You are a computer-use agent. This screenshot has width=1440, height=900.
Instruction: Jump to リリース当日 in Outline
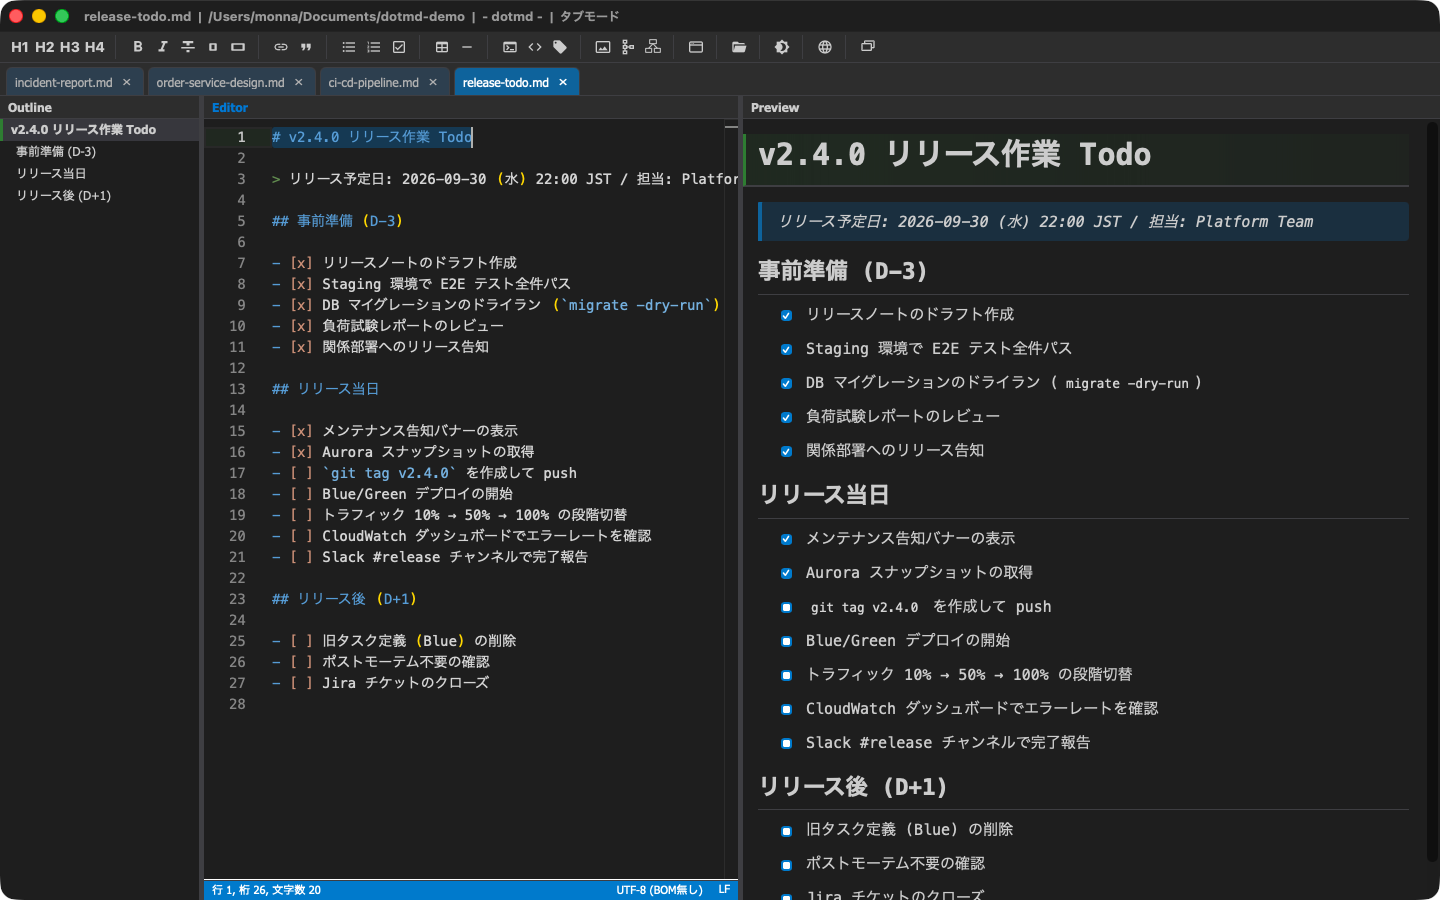pyautogui.click(x=100, y=174)
